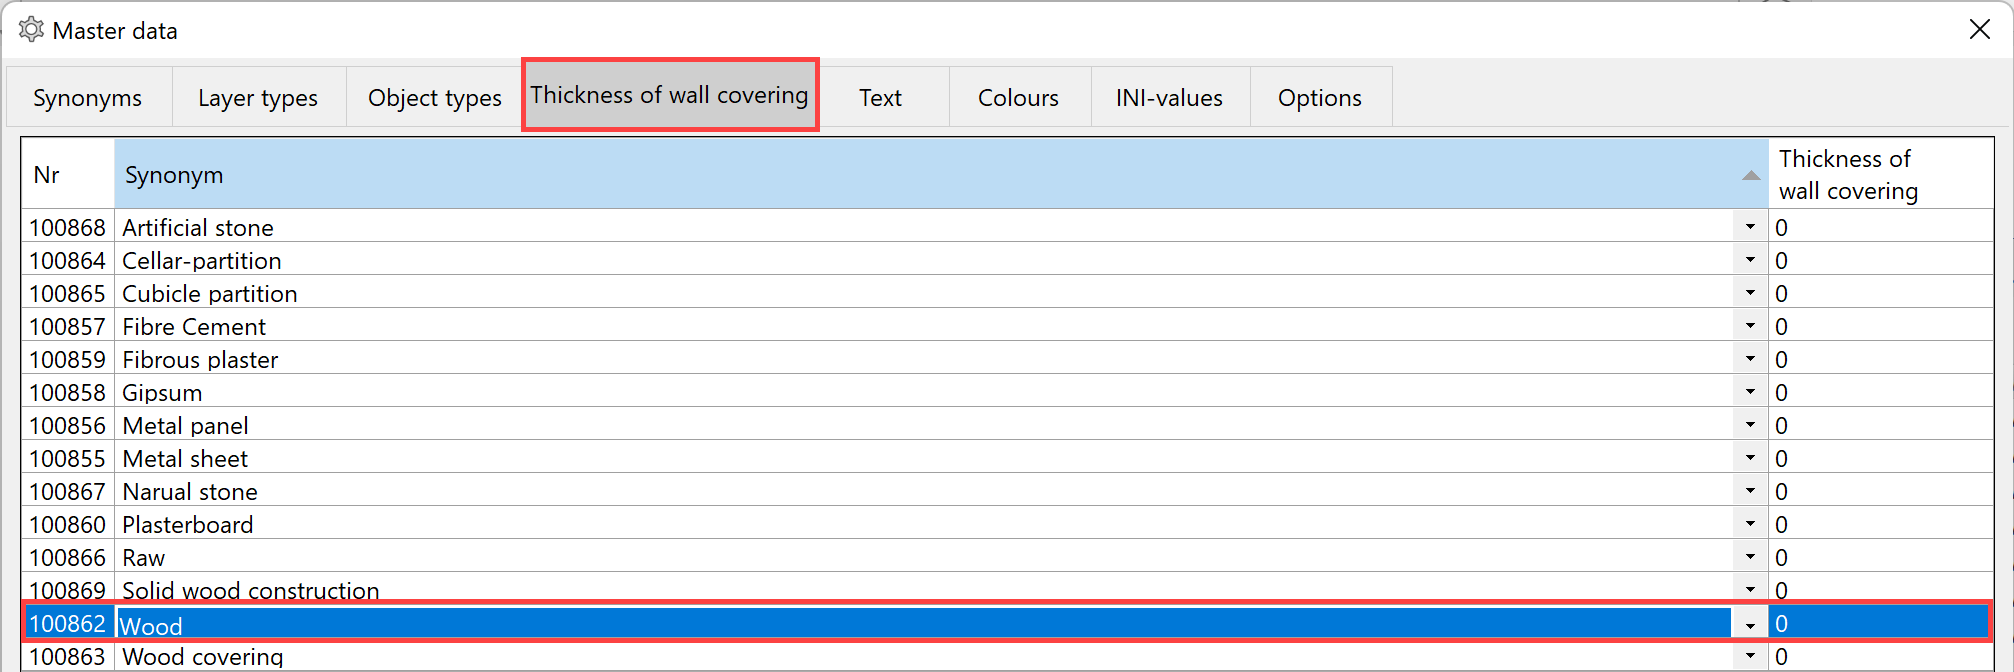Select the Cellar-partition synonym
The width and height of the screenshot is (2014, 672).
tap(925, 260)
